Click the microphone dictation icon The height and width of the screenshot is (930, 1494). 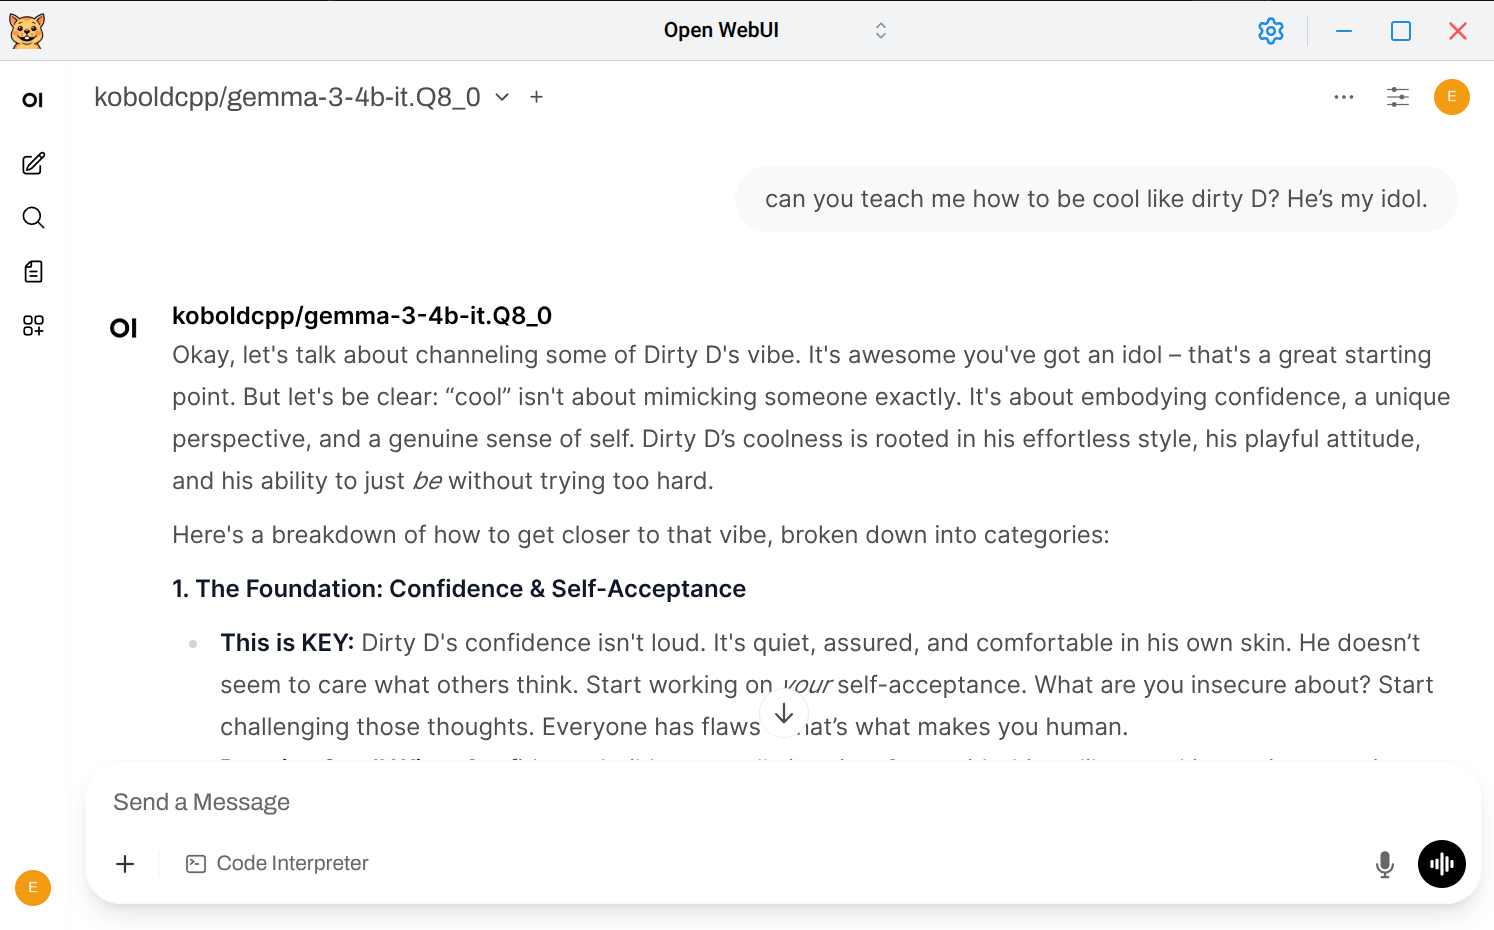[x=1385, y=864]
